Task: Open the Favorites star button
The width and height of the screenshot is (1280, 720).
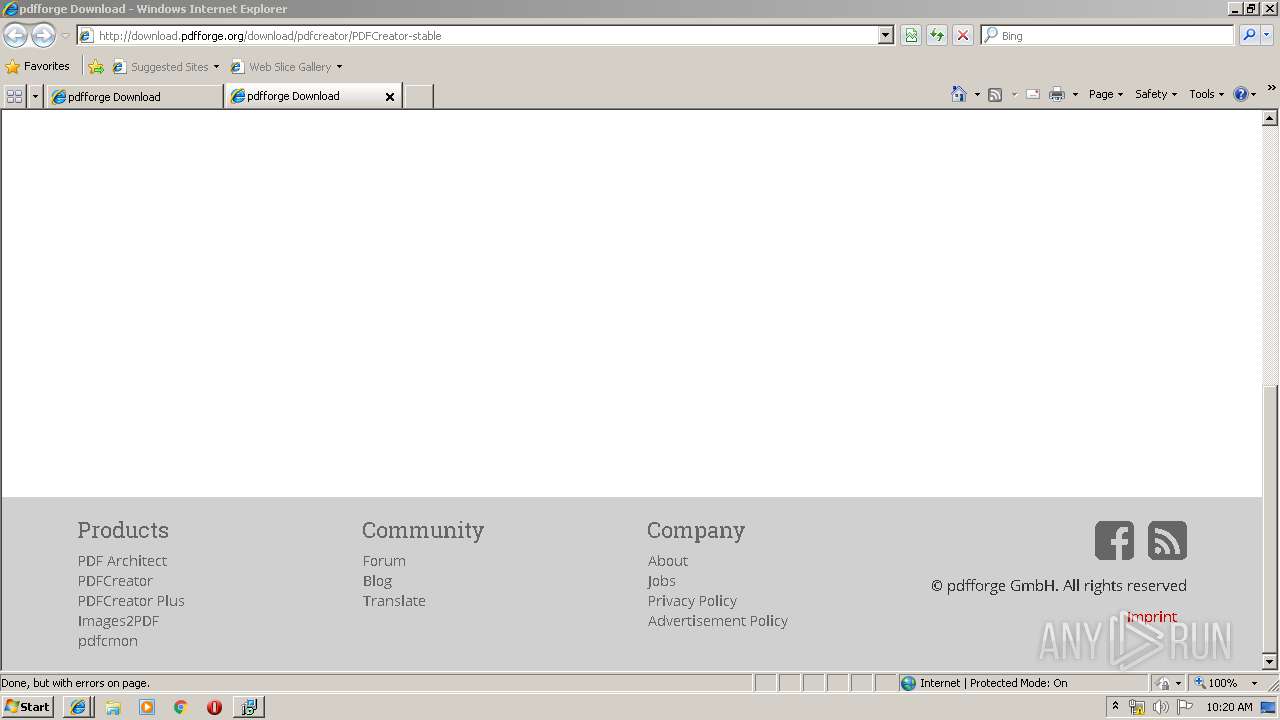Action: tap(38, 66)
